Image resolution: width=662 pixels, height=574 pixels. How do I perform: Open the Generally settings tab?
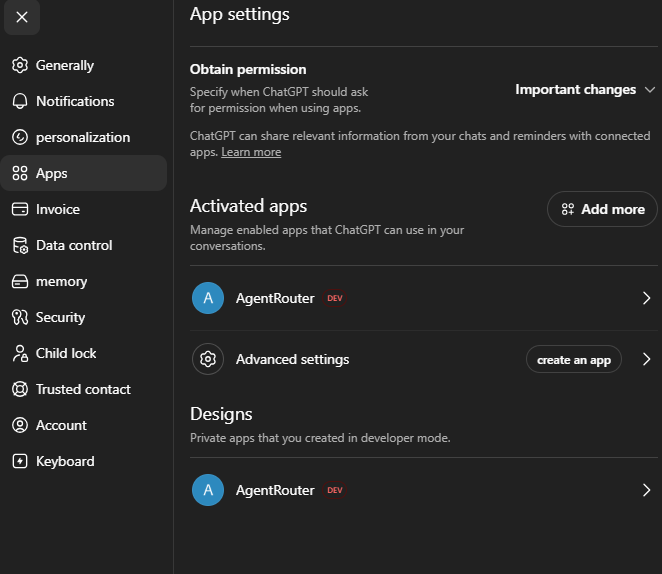pyautogui.click(x=84, y=65)
